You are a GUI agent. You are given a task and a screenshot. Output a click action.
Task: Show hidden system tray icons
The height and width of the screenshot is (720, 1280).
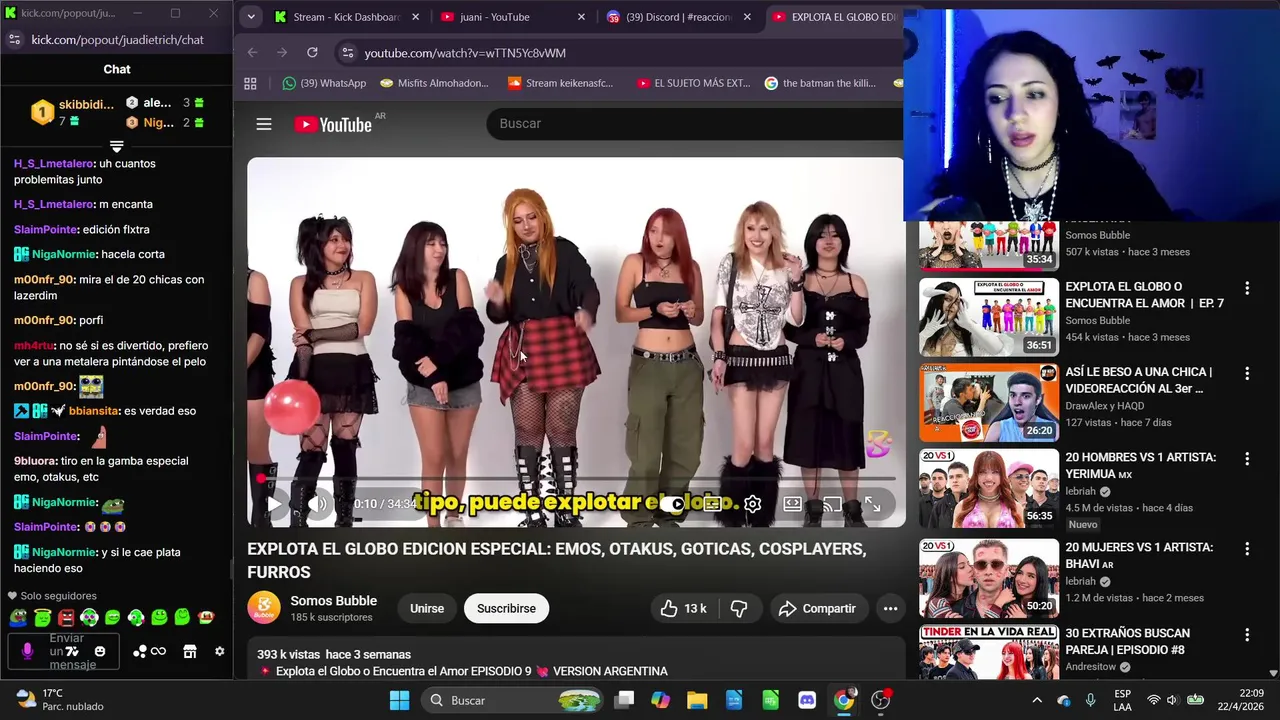point(1037,700)
